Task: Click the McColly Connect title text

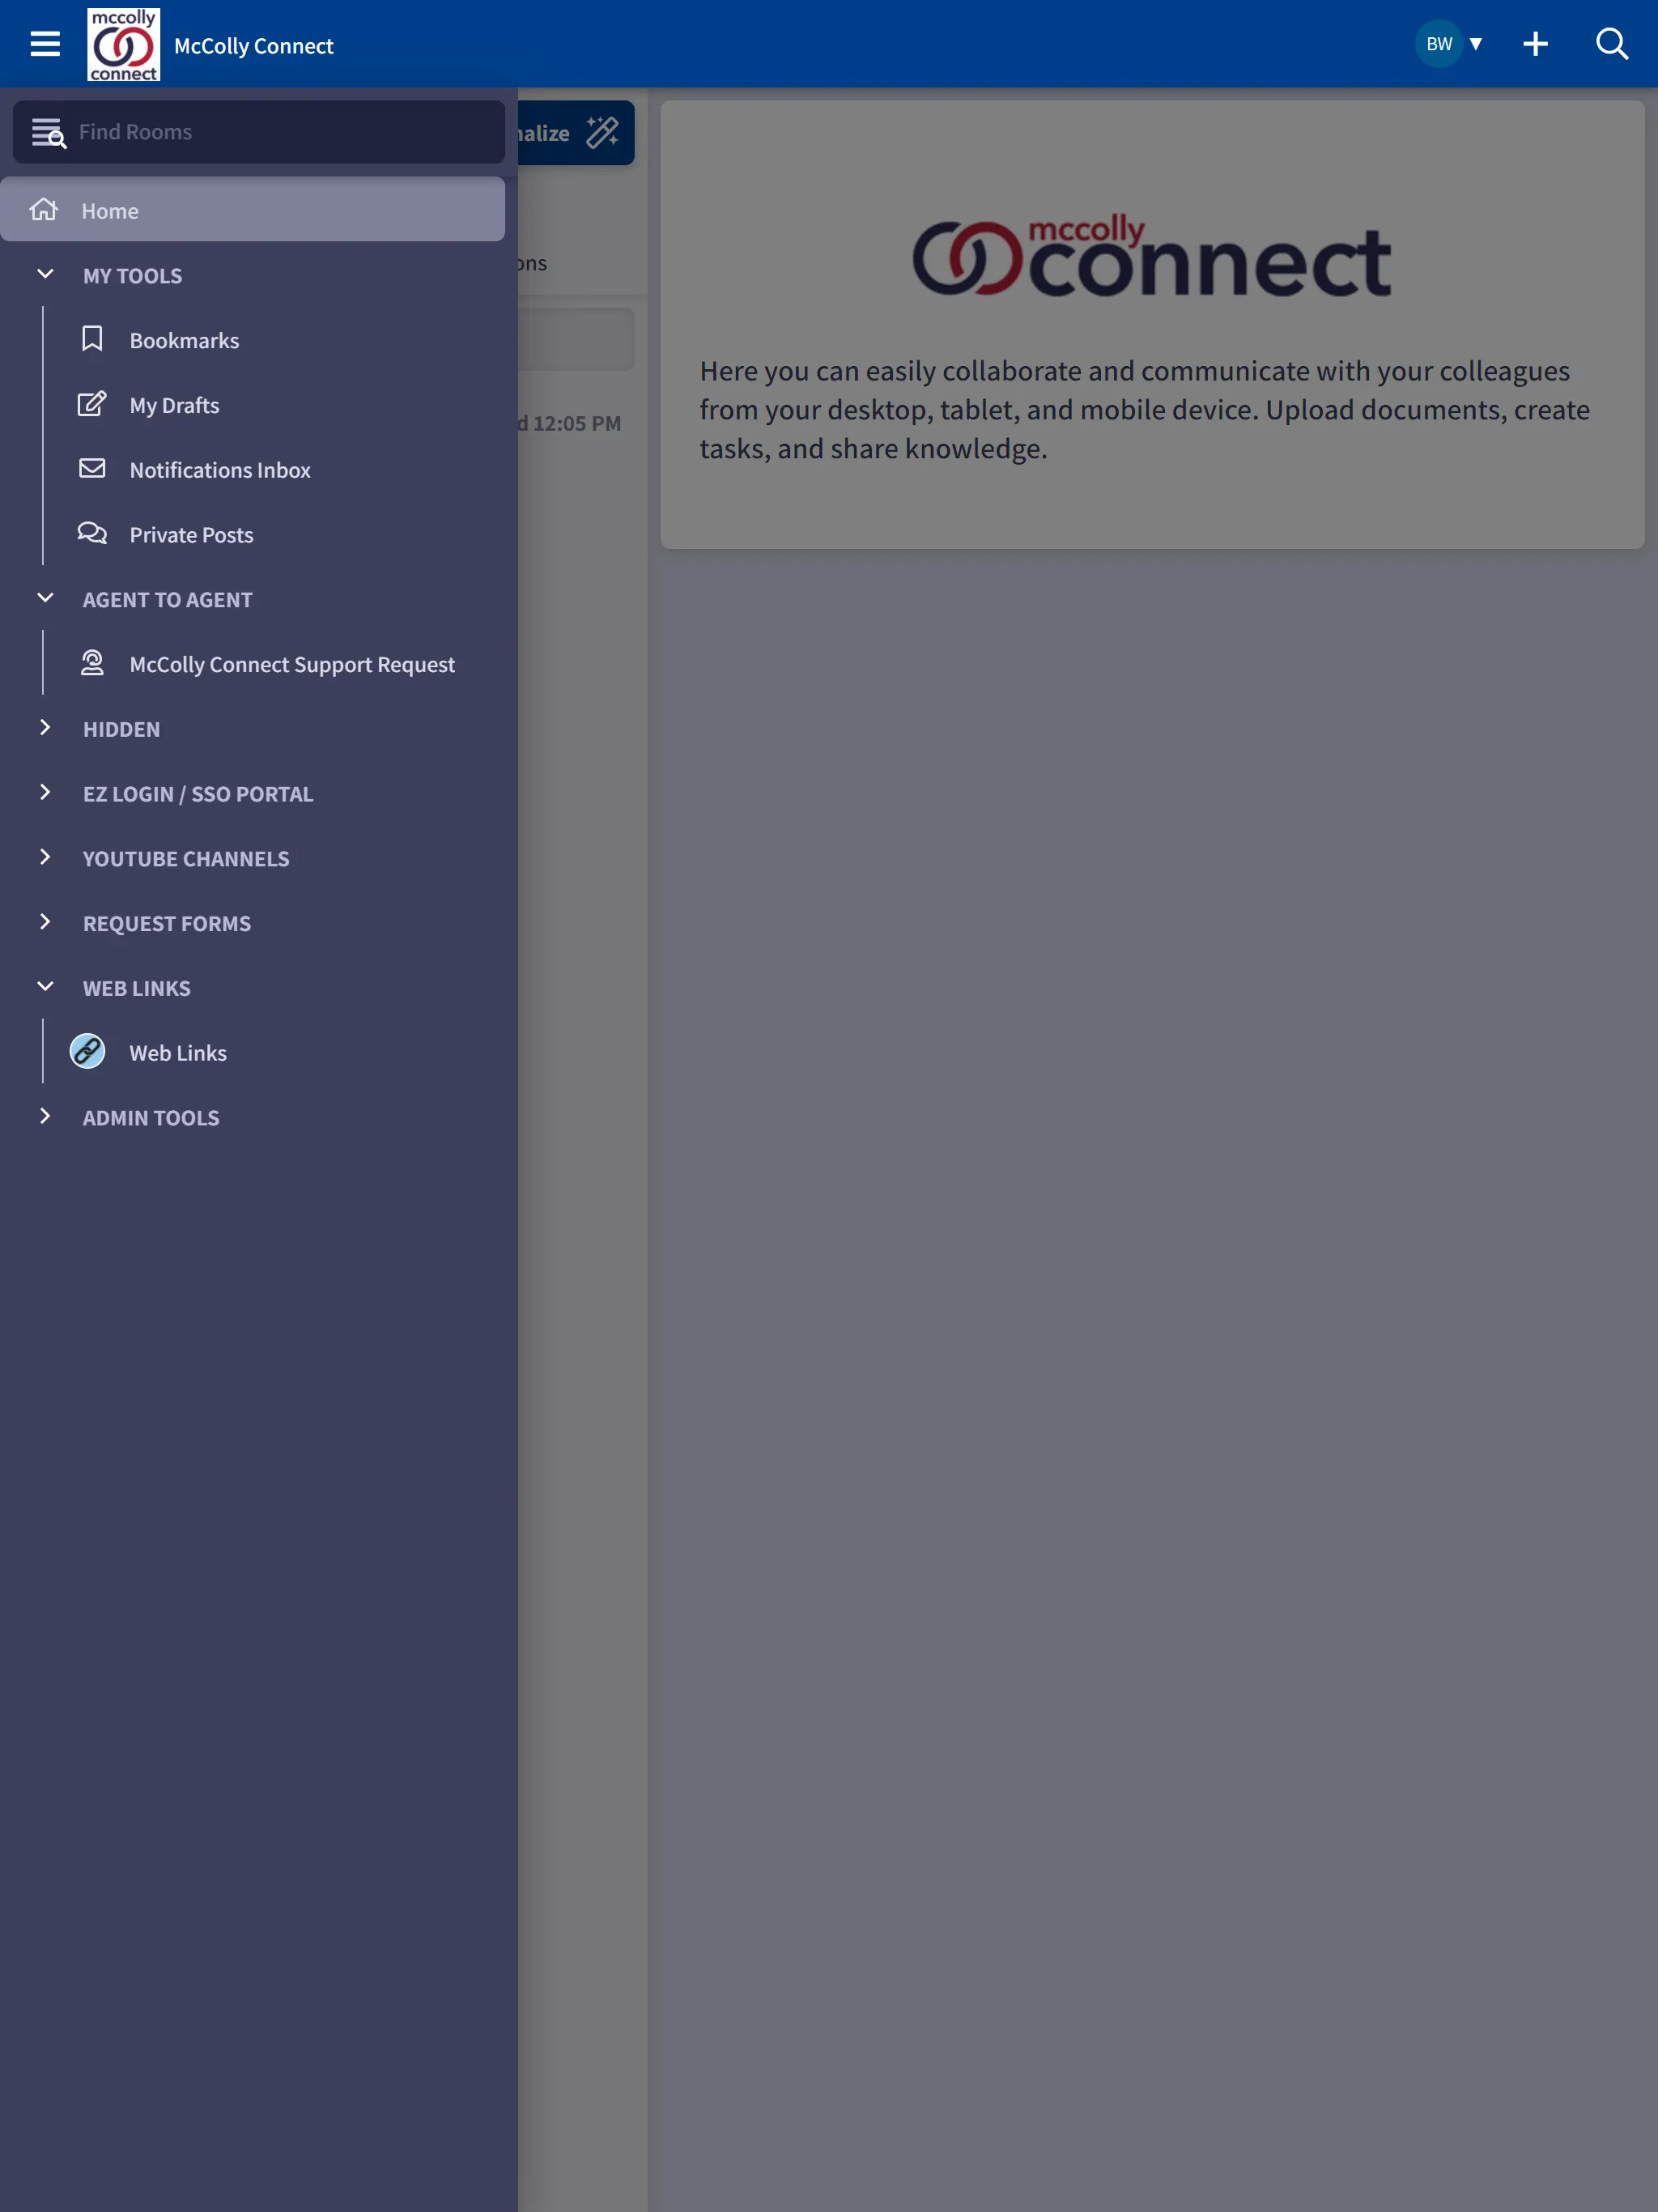Action: tap(254, 46)
